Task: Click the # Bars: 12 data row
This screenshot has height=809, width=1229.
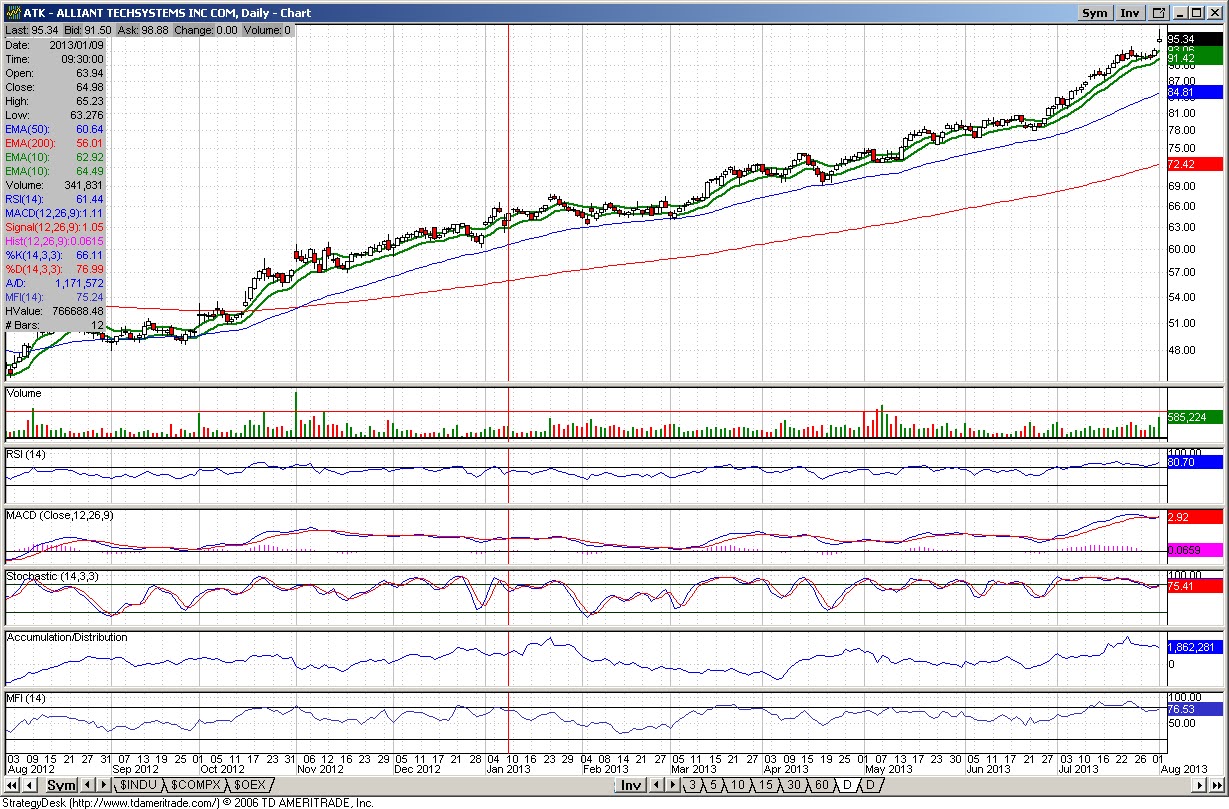Action: click(55, 325)
